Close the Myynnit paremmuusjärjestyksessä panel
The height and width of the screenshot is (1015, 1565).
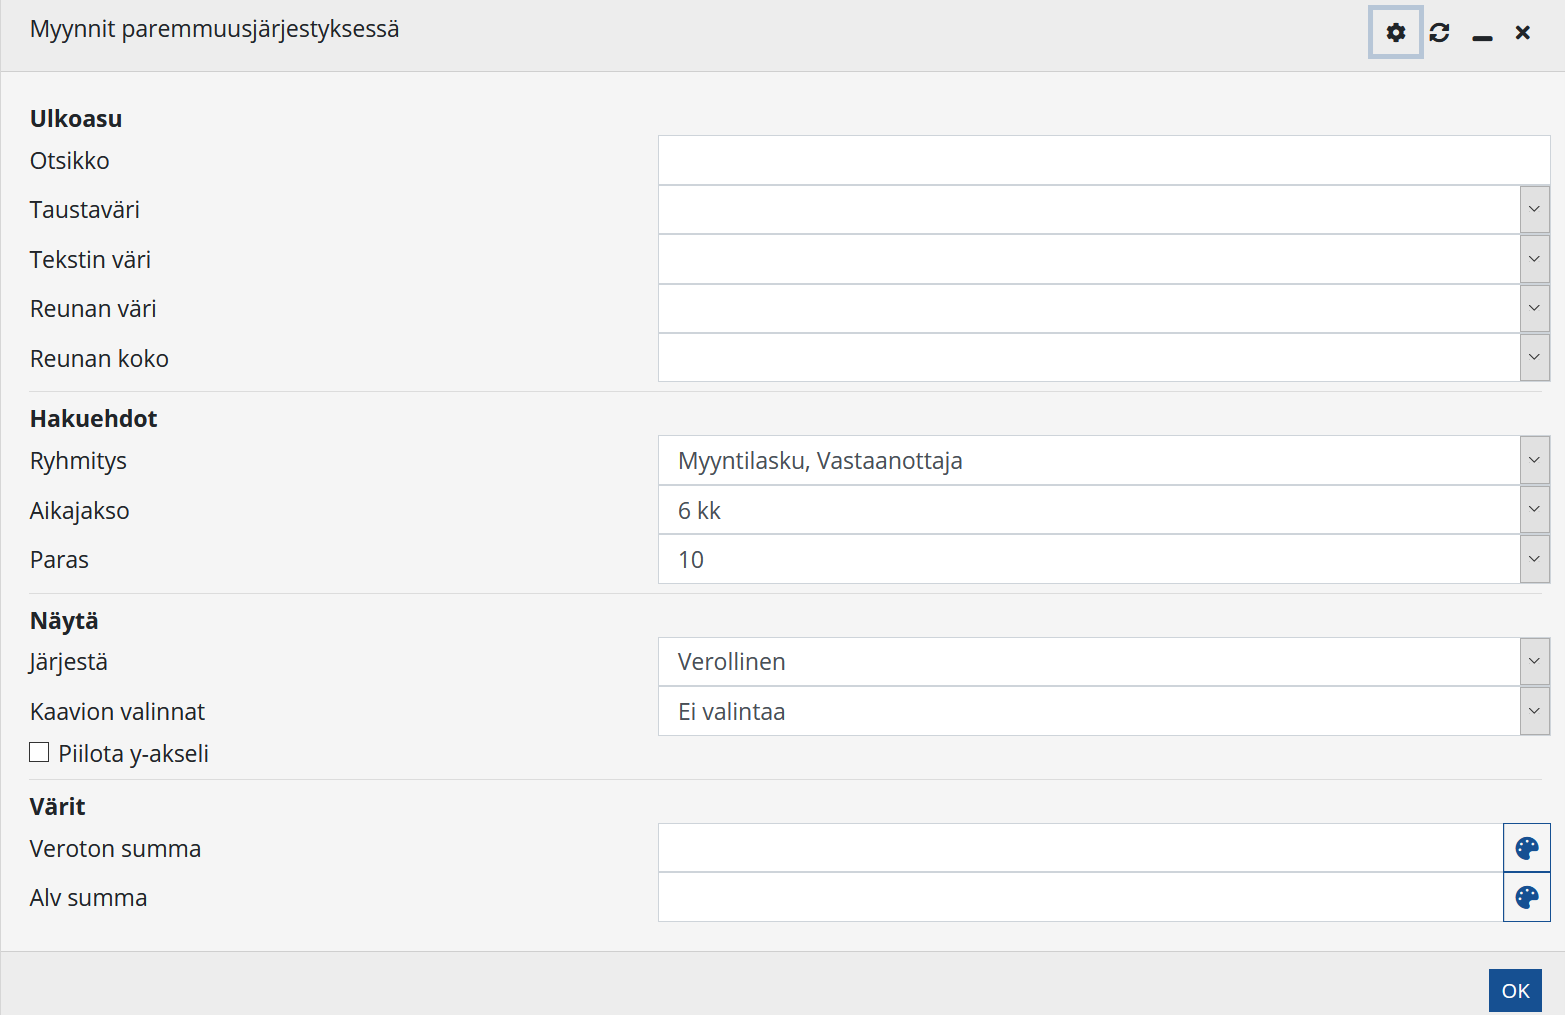(1522, 33)
